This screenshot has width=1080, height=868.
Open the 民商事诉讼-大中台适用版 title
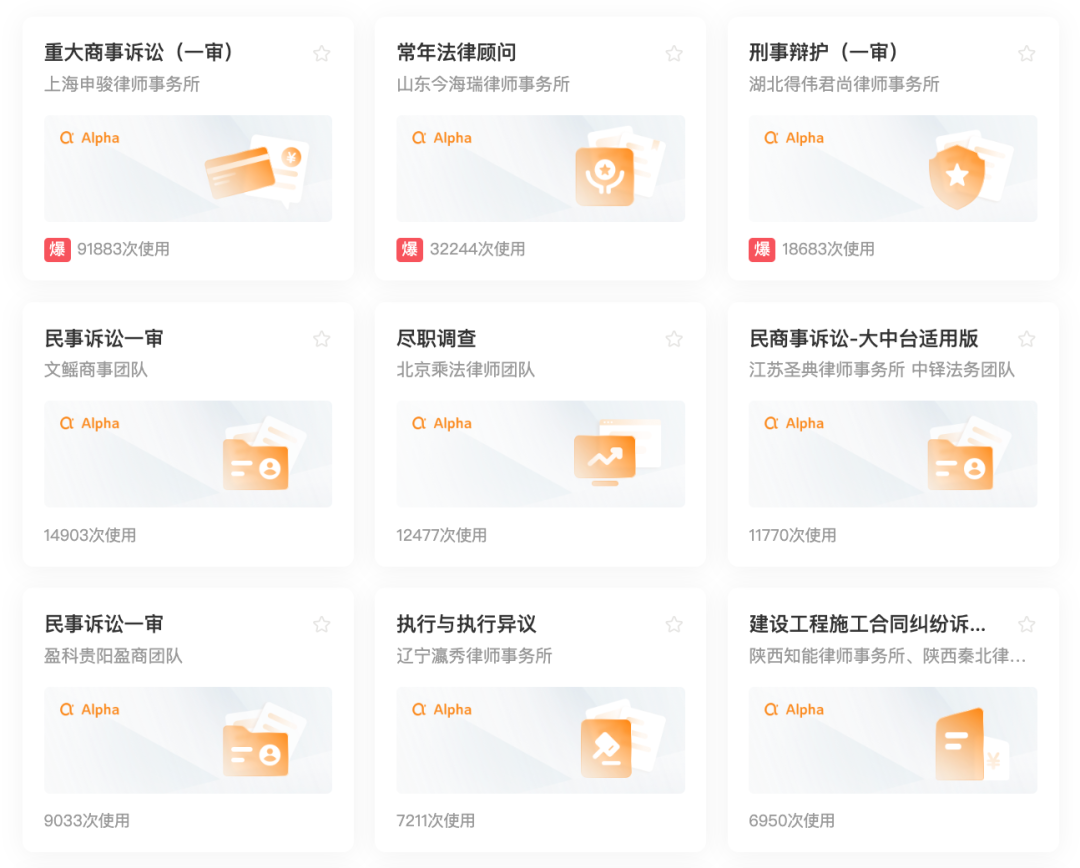coord(864,338)
